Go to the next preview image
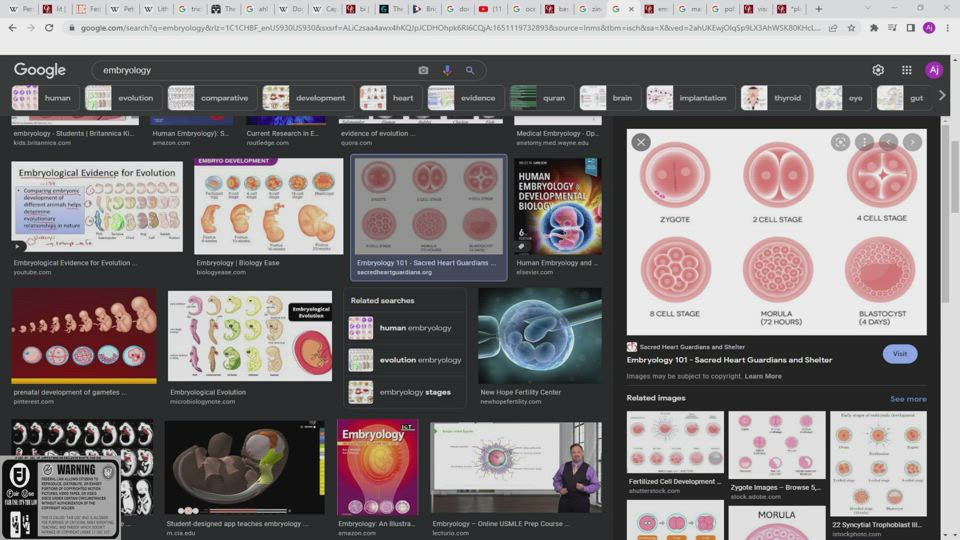 (912, 142)
